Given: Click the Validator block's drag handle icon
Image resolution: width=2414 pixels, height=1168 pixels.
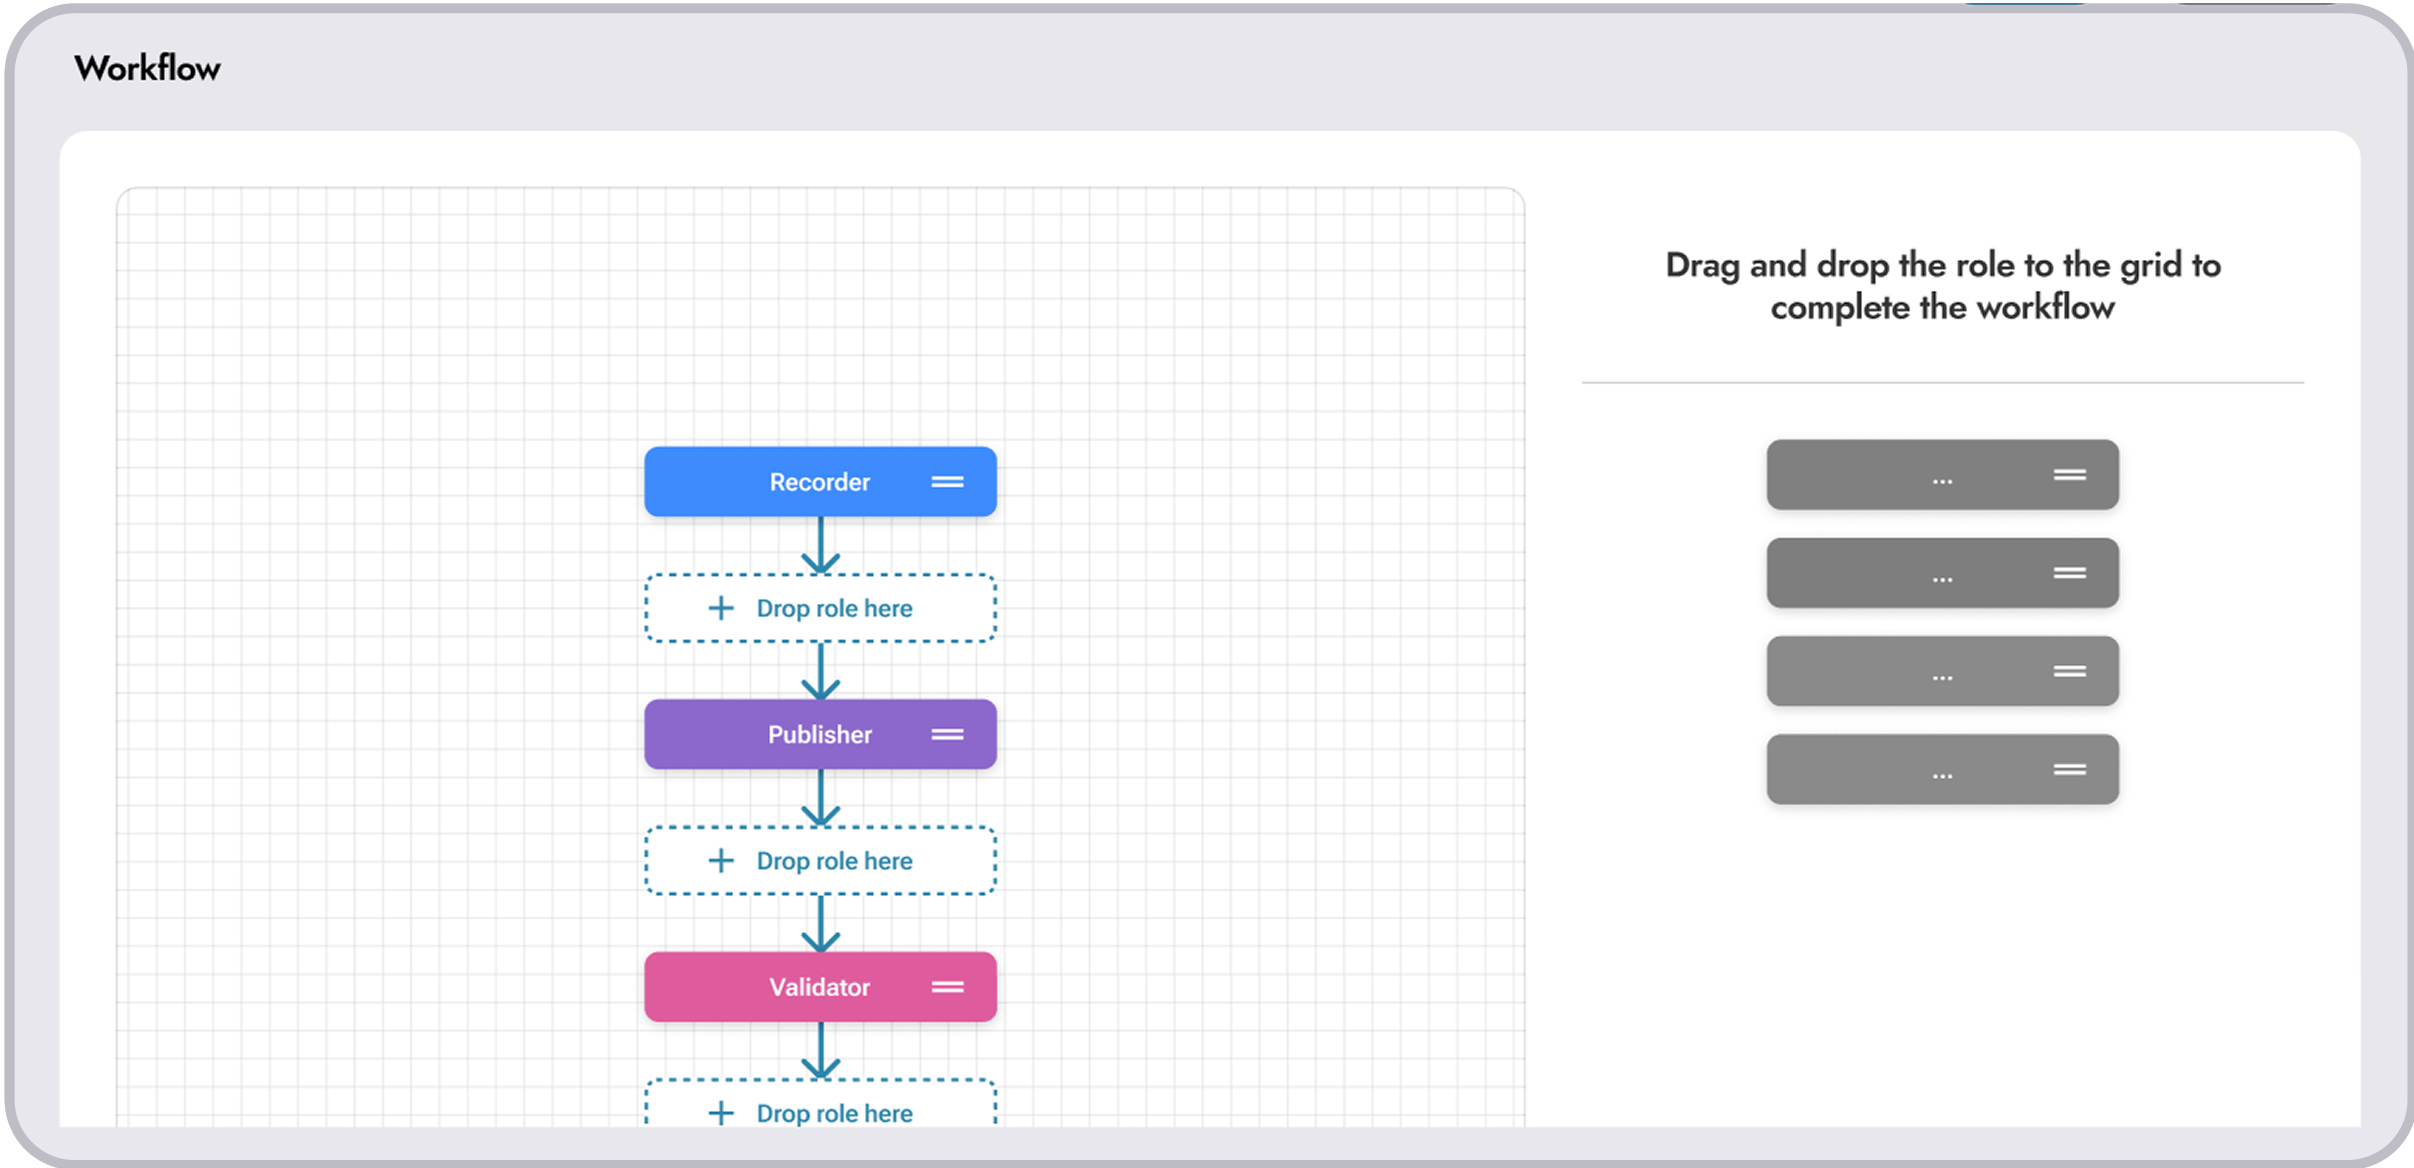Looking at the screenshot, I should [947, 987].
